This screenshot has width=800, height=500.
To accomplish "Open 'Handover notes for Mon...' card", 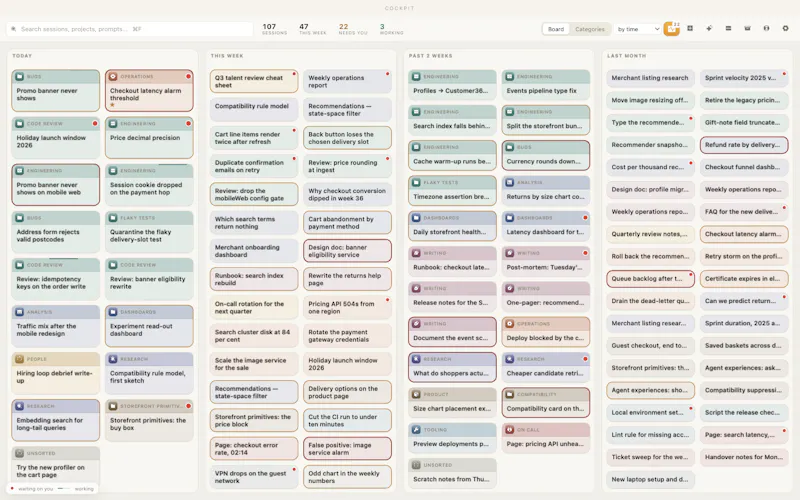I will click(744, 457).
